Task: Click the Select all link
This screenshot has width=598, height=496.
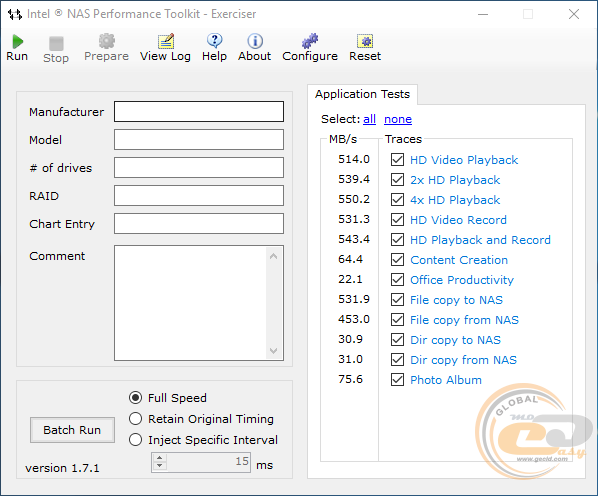Action: pos(369,119)
